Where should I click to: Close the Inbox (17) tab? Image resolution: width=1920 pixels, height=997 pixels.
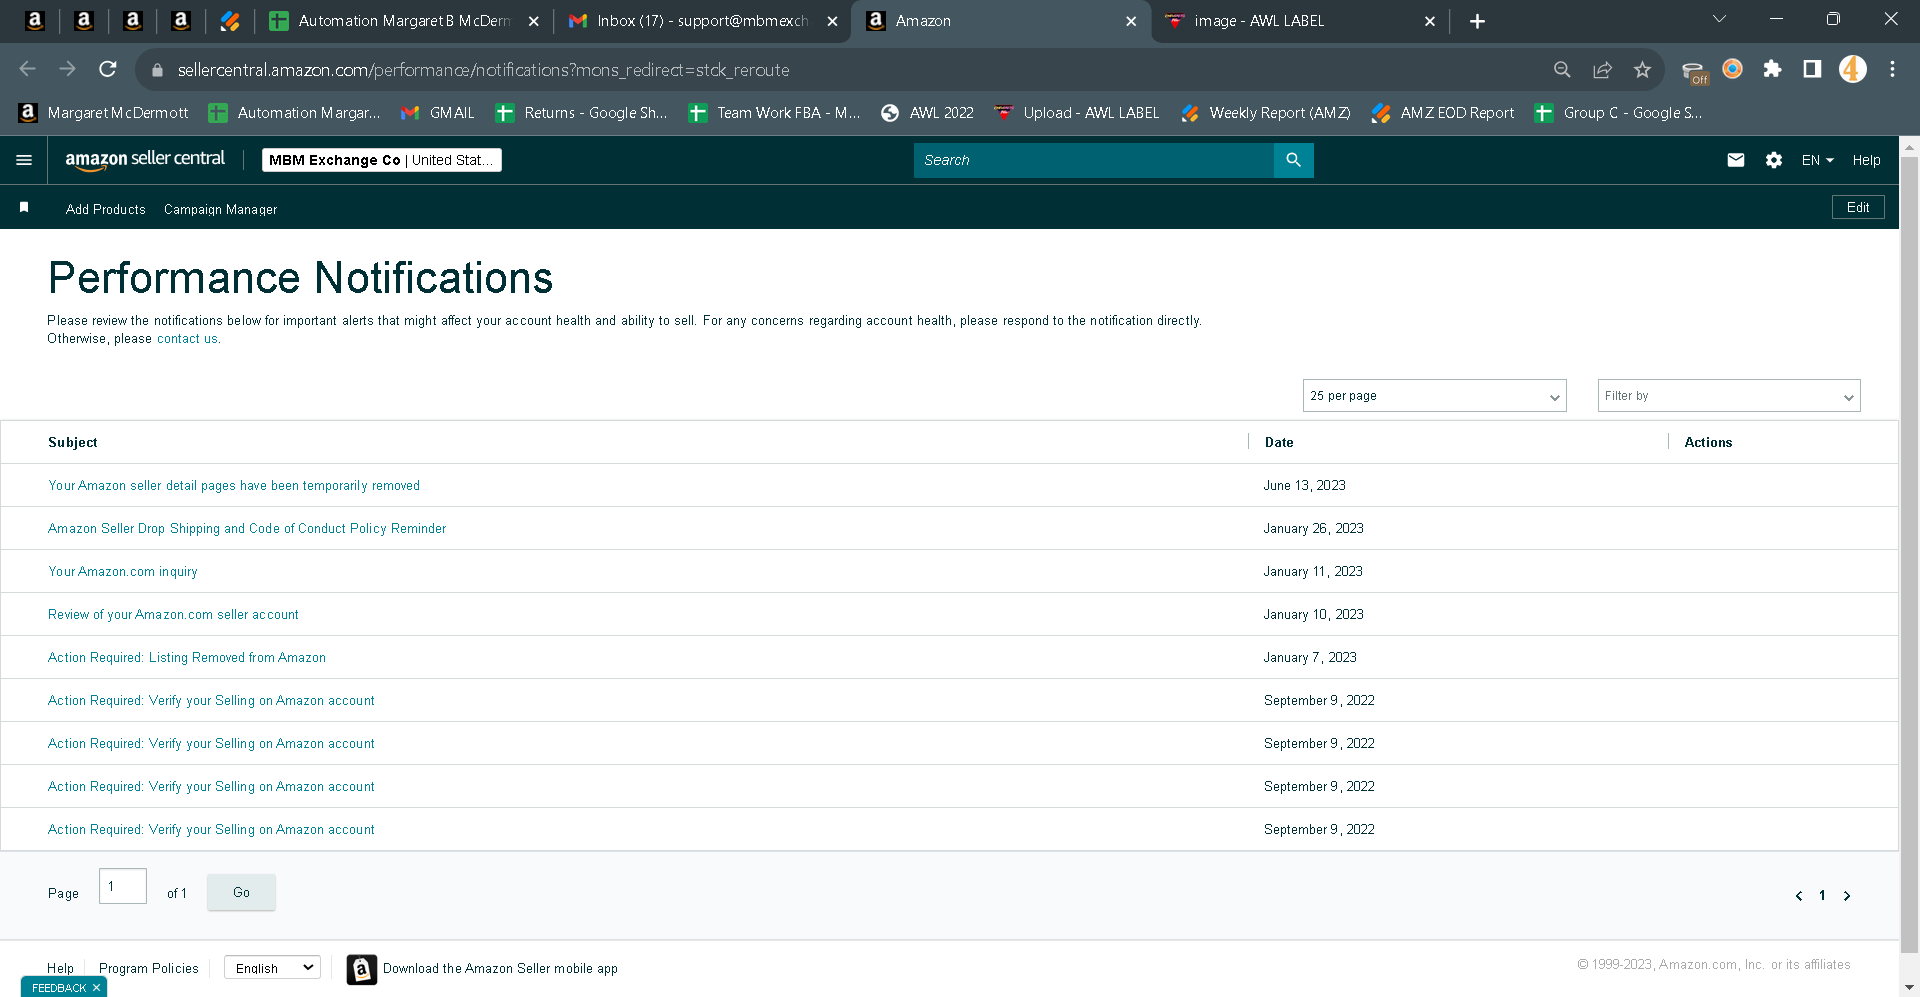click(x=832, y=21)
